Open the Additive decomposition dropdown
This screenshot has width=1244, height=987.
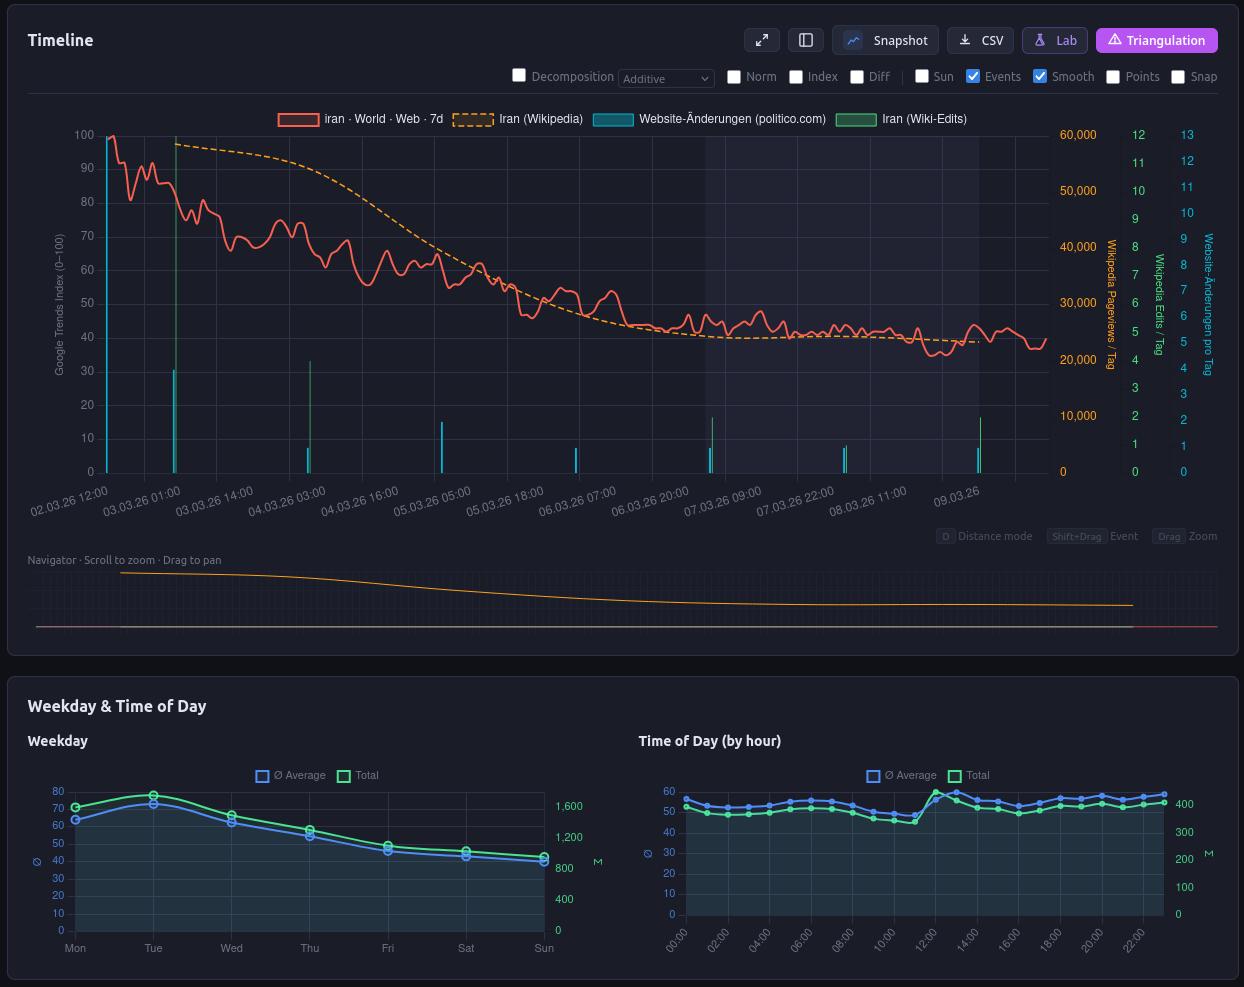coord(666,78)
